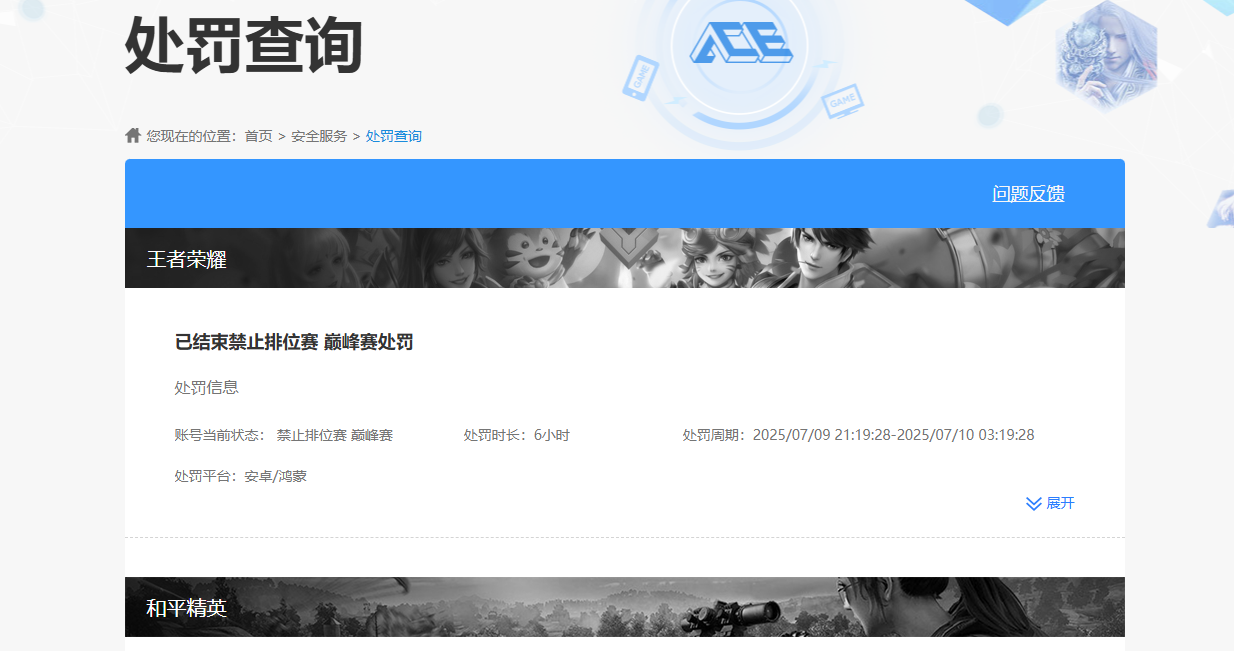Click 展开 to reveal more penalty info
The height and width of the screenshot is (651, 1234).
(x=1062, y=503)
